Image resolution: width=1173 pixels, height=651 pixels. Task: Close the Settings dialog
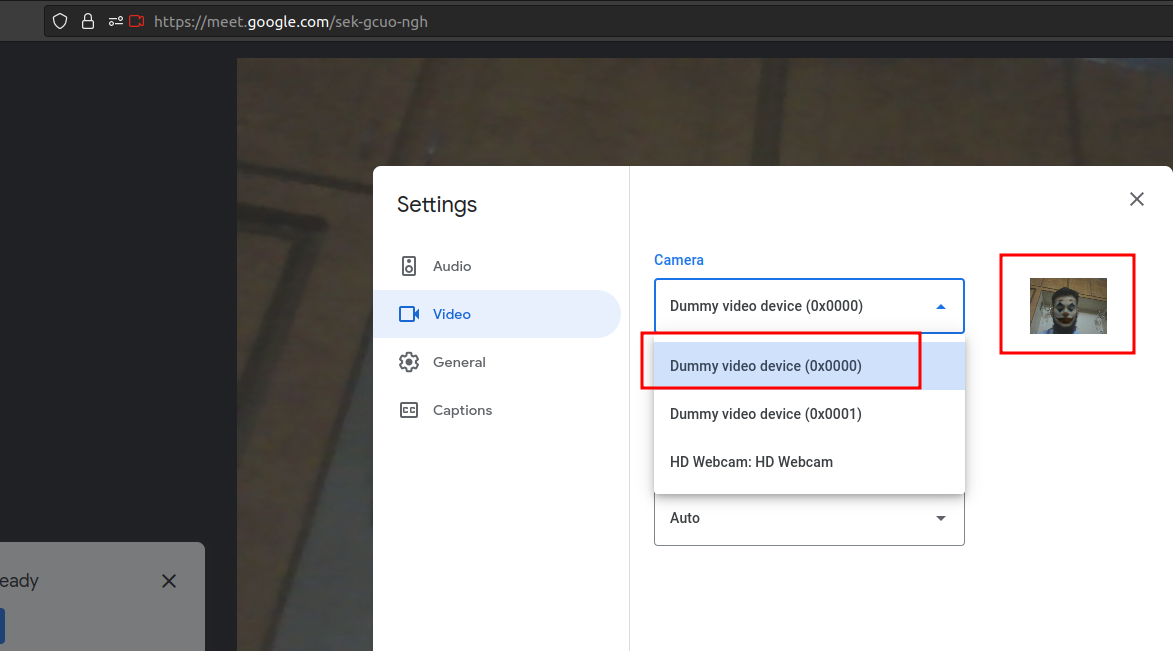pos(1136,199)
